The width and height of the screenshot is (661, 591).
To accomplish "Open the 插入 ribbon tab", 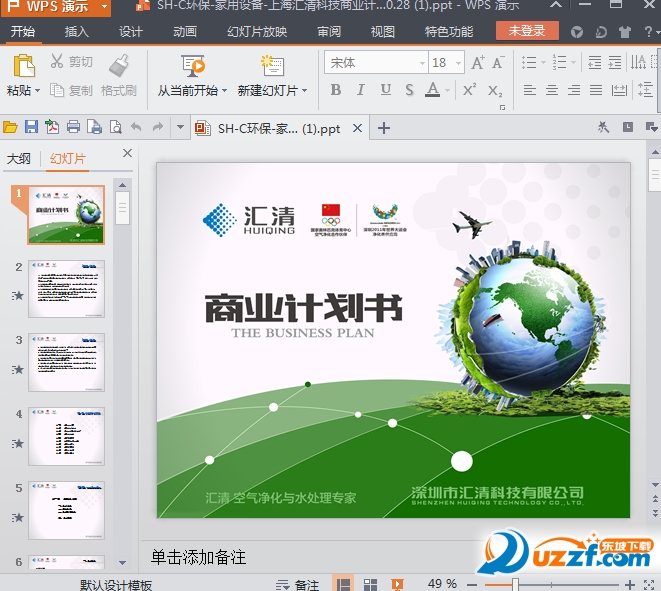I will click(x=77, y=32).
